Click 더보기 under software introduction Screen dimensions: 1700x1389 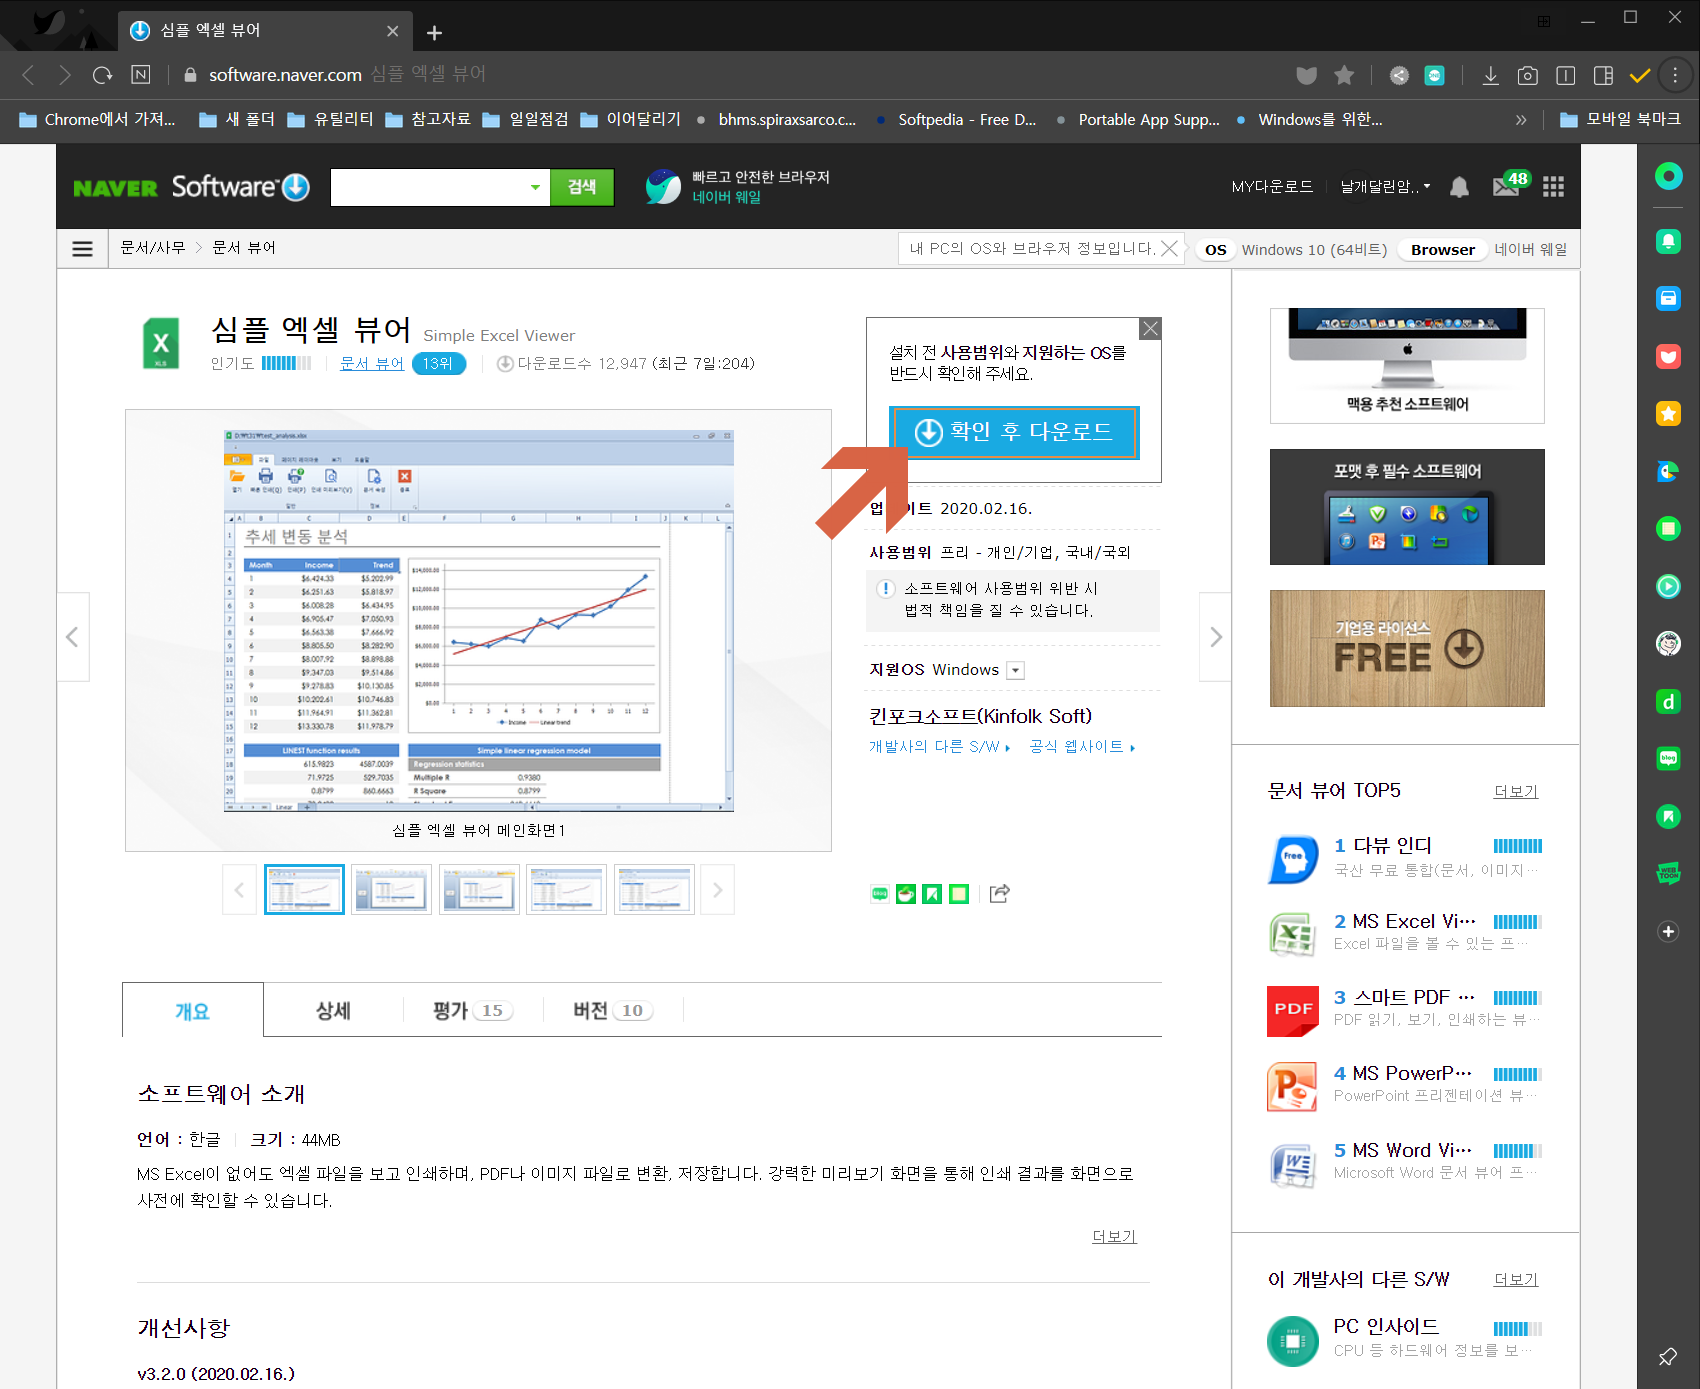(x=1114, y=1236)
